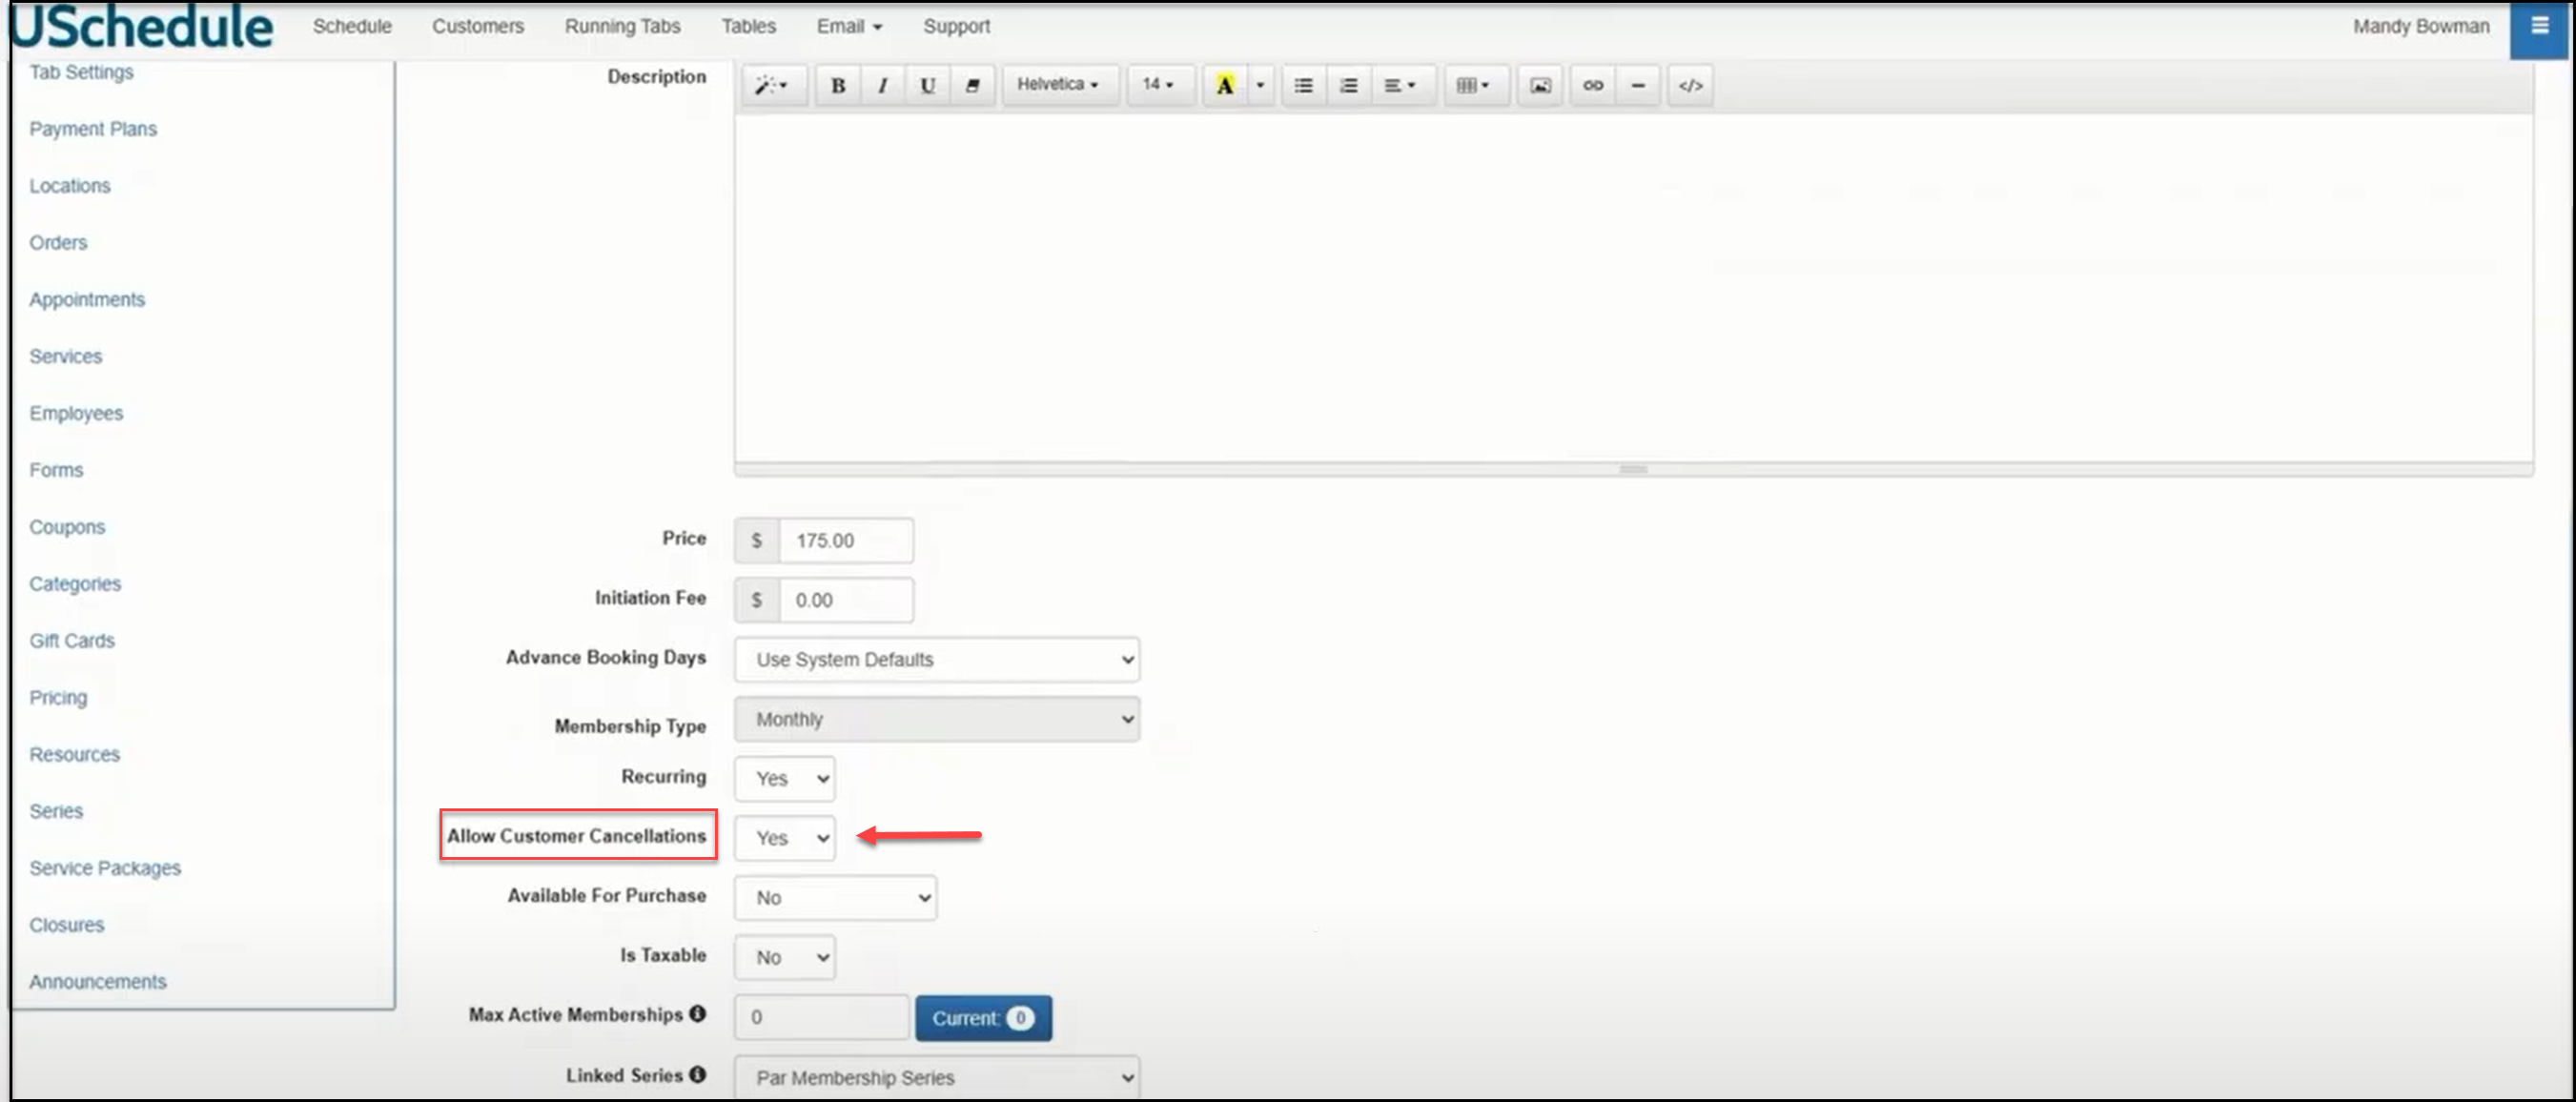2576x1102 pixels.
Task: Click the underline button
Action: point(927,85)
